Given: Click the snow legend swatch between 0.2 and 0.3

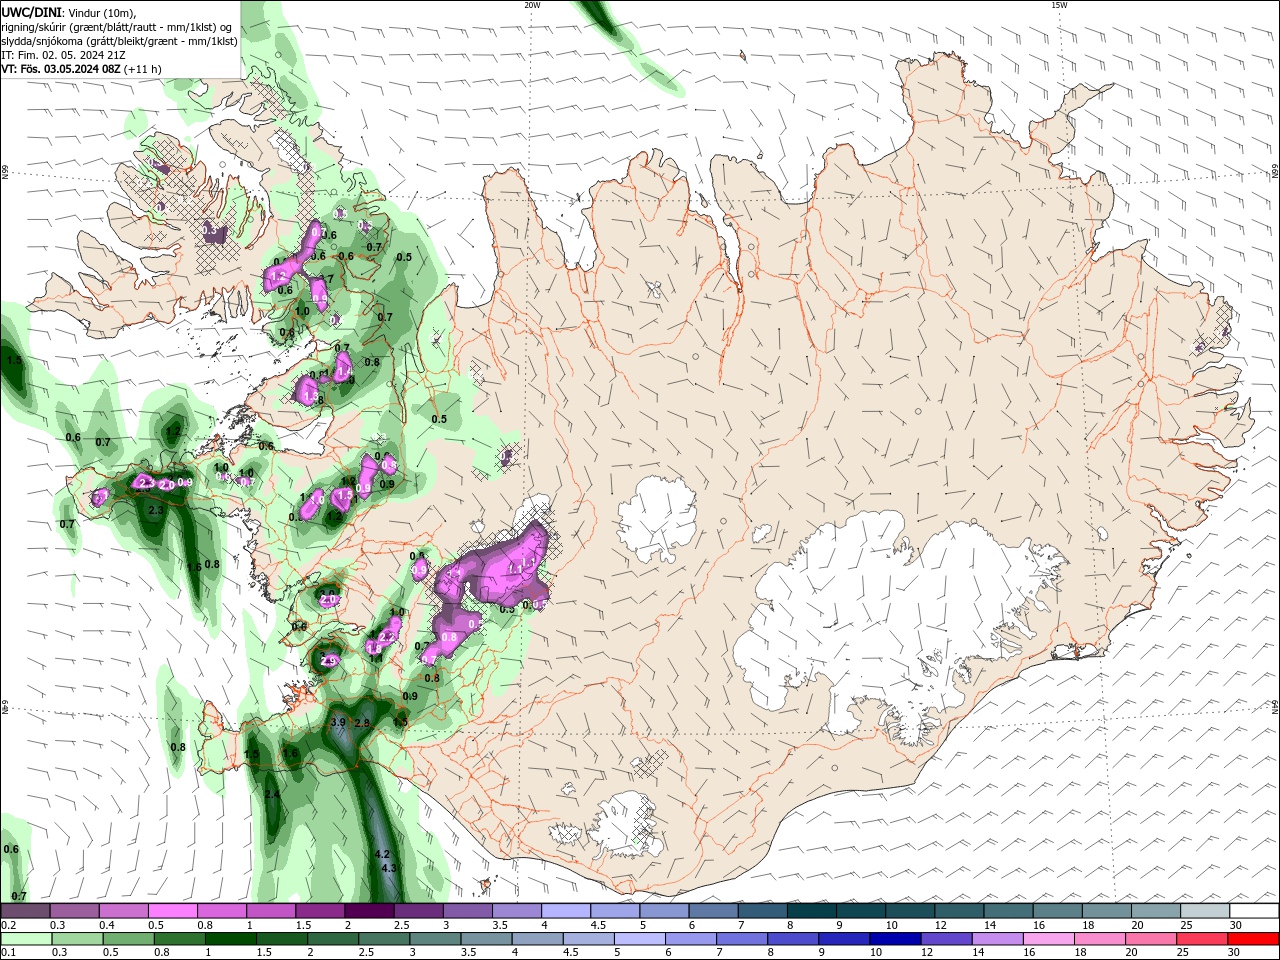Looking at the screenshot, I should pyautogui.click(x=26, y=911).
